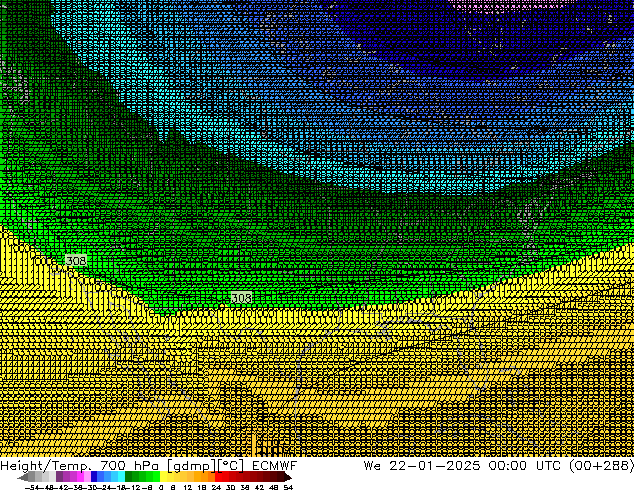
Task: Click the cyan swatch in the color legend
Action: [x=121, y=477]
